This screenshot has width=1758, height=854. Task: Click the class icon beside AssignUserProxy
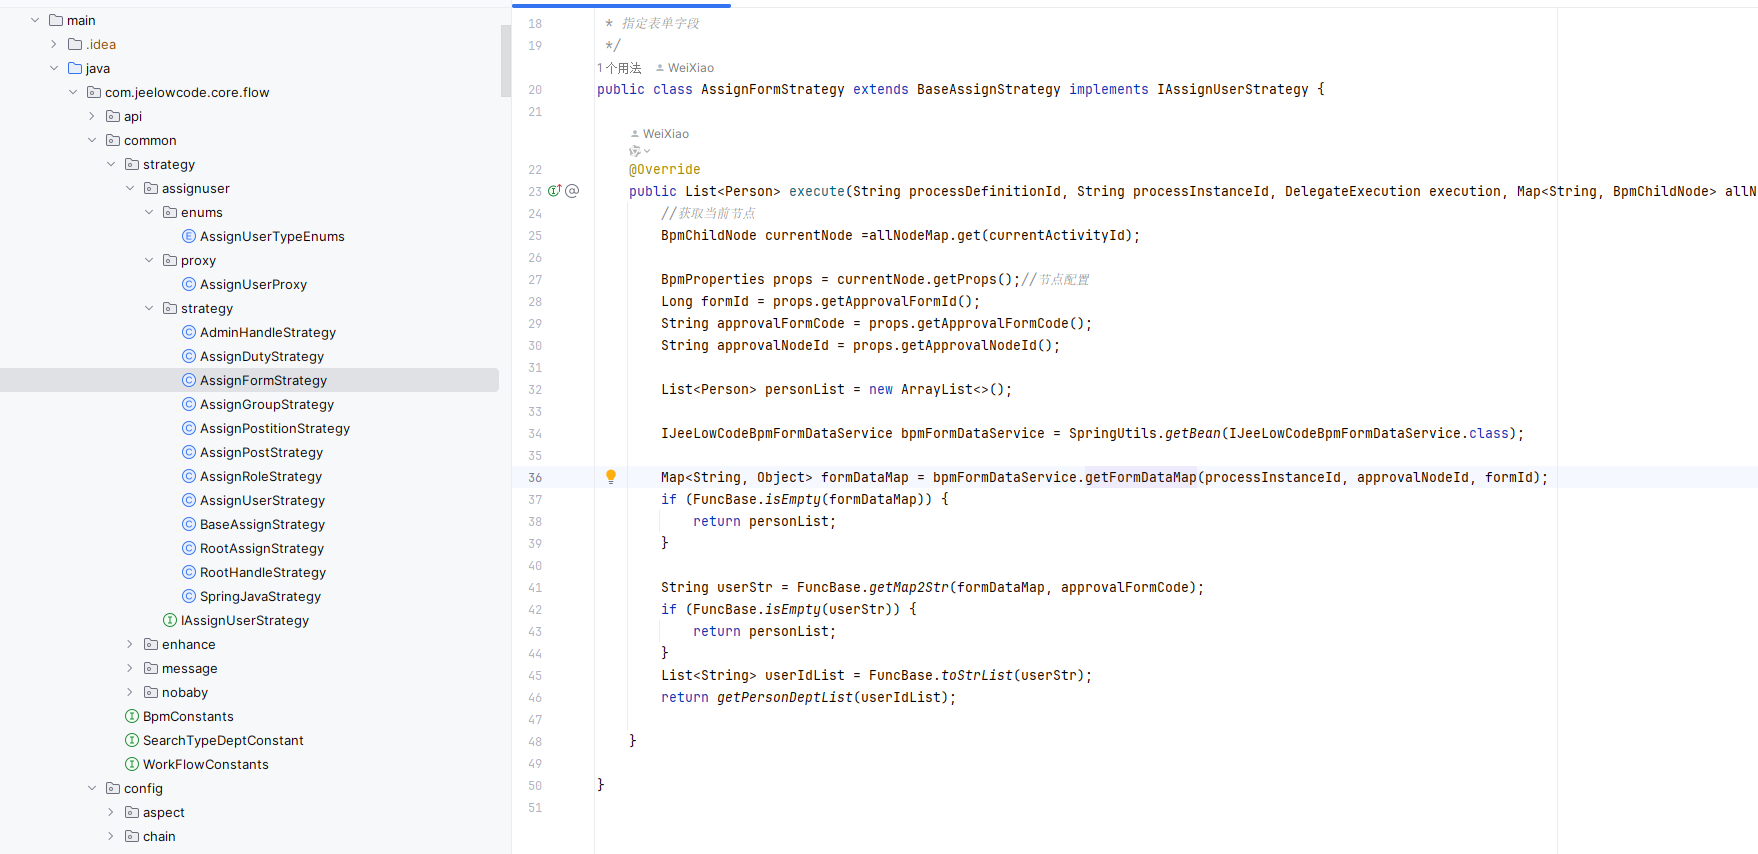point(189,285)
